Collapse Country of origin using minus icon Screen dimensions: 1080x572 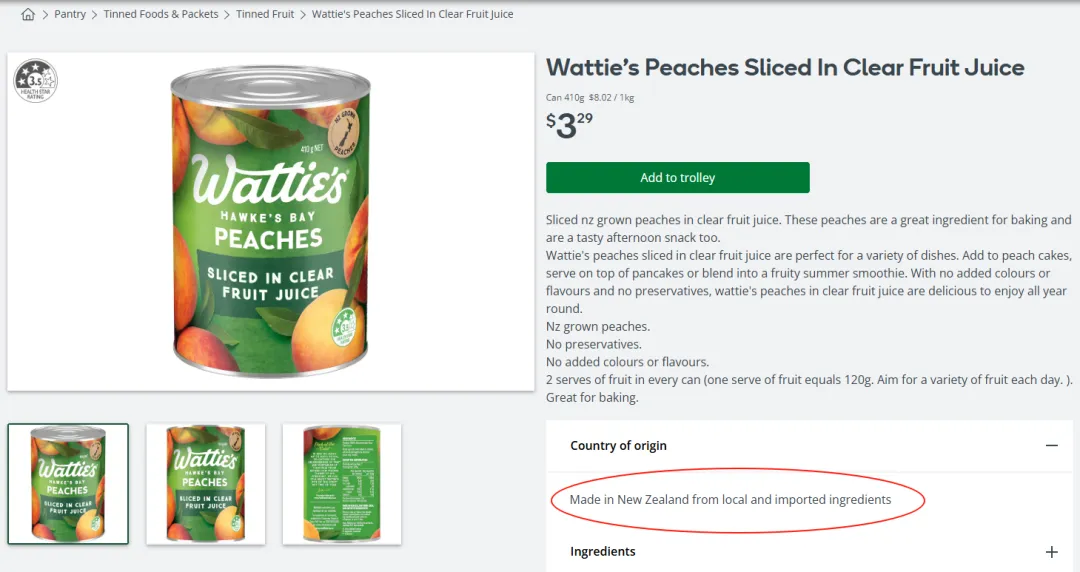point(1051,446)
